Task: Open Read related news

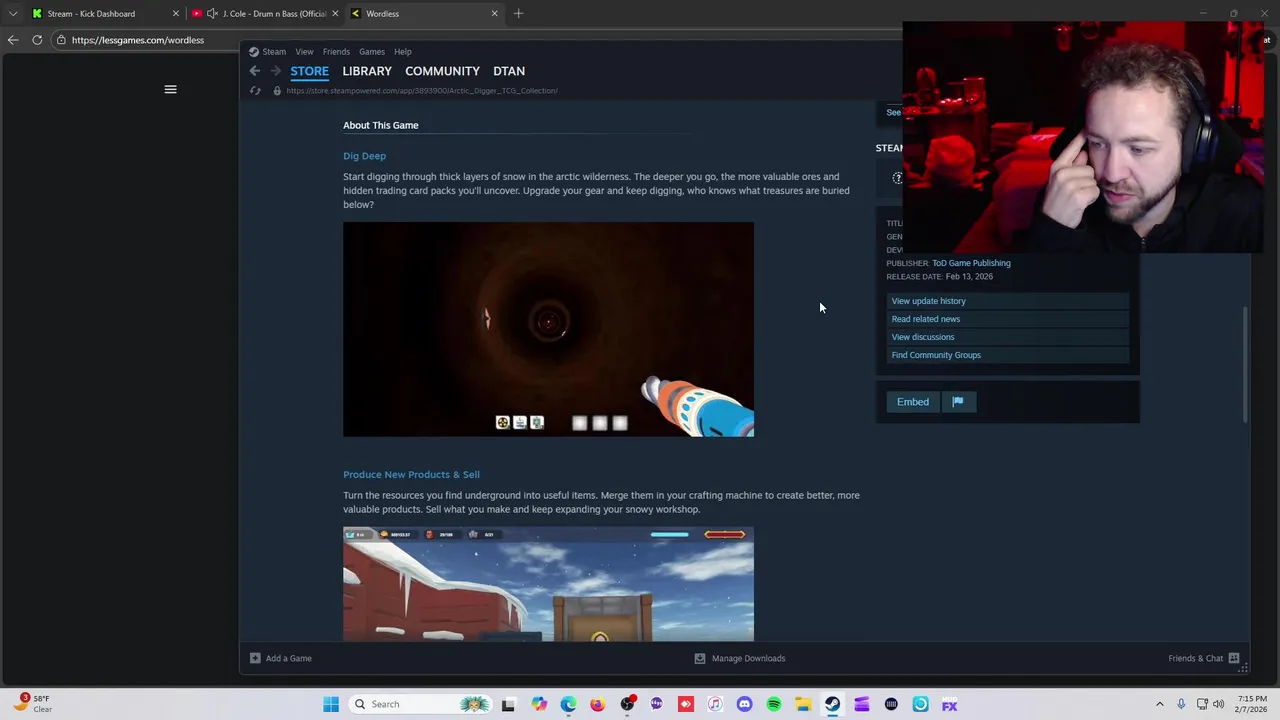Action: 1008,319
